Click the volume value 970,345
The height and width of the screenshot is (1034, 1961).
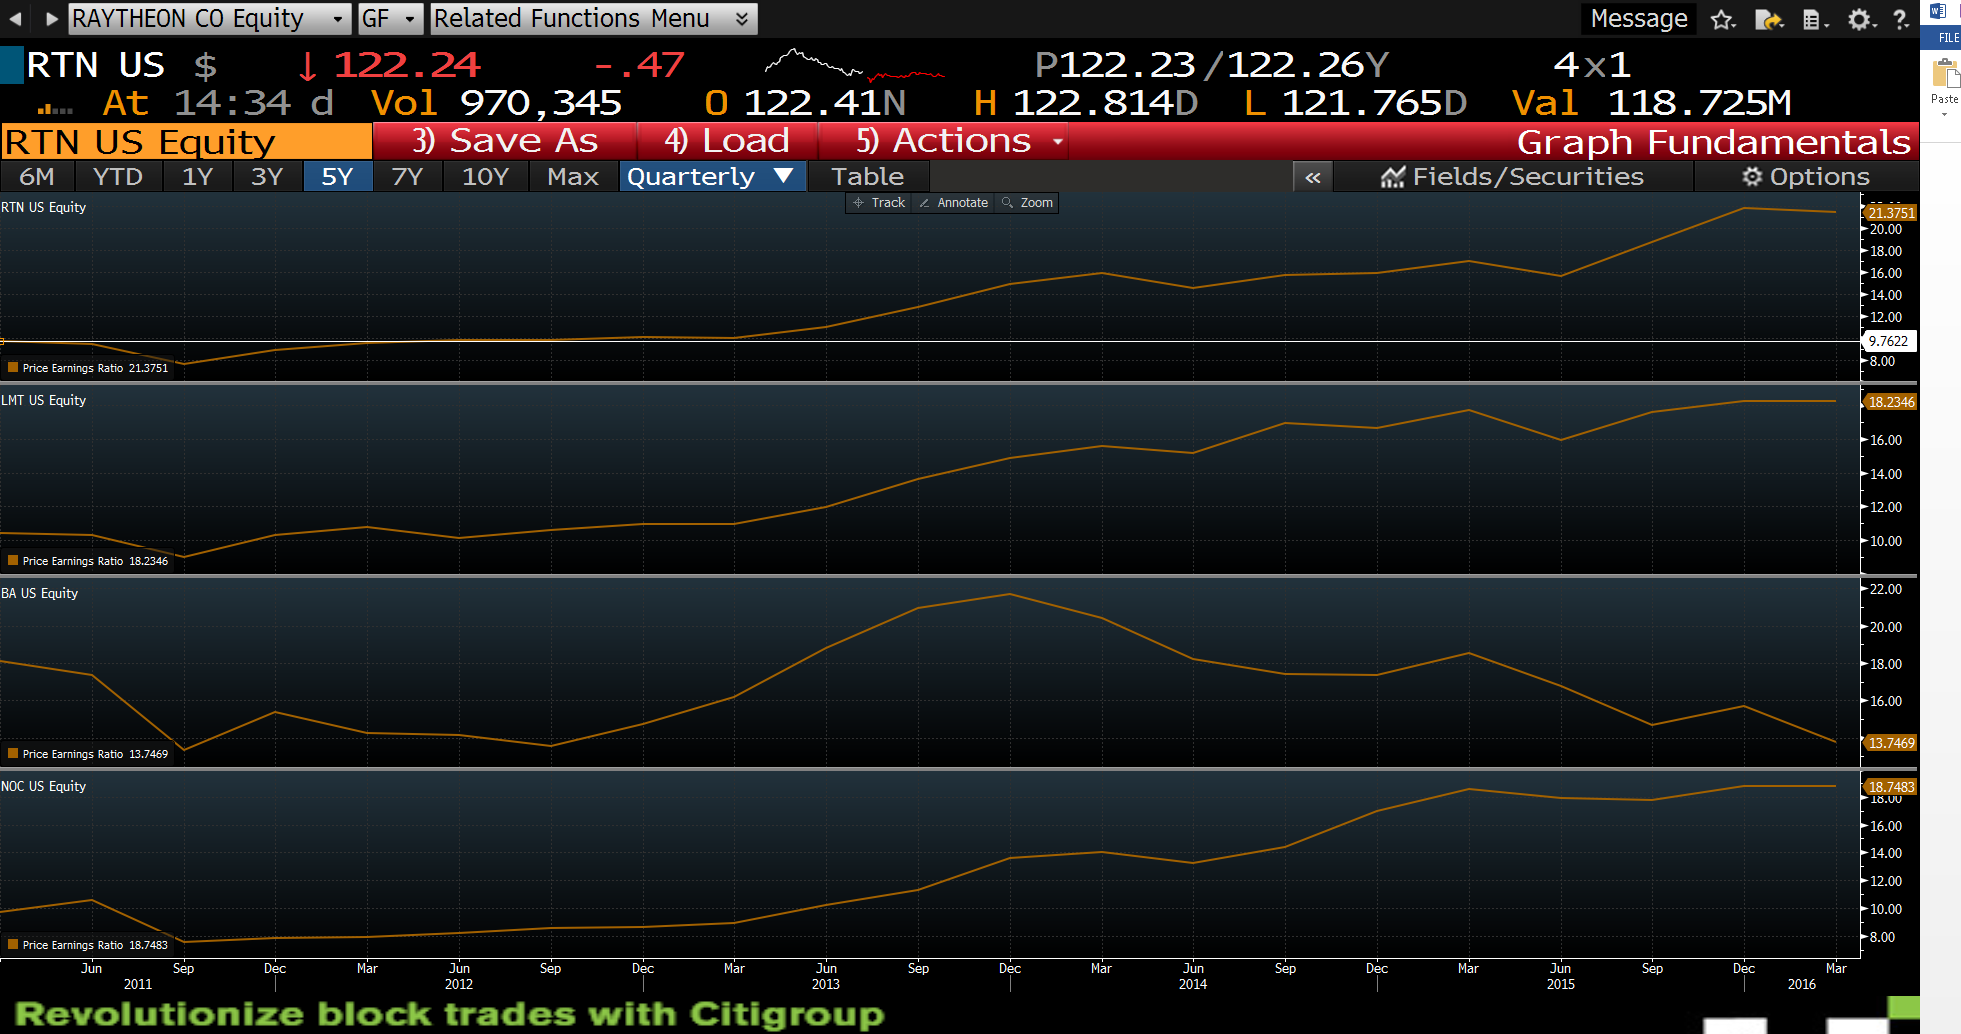pyautogui.click(x=541, y=103)
